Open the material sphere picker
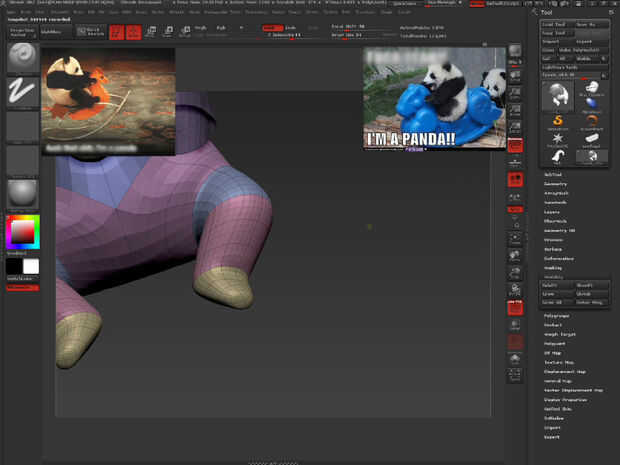 coord(23,194)
